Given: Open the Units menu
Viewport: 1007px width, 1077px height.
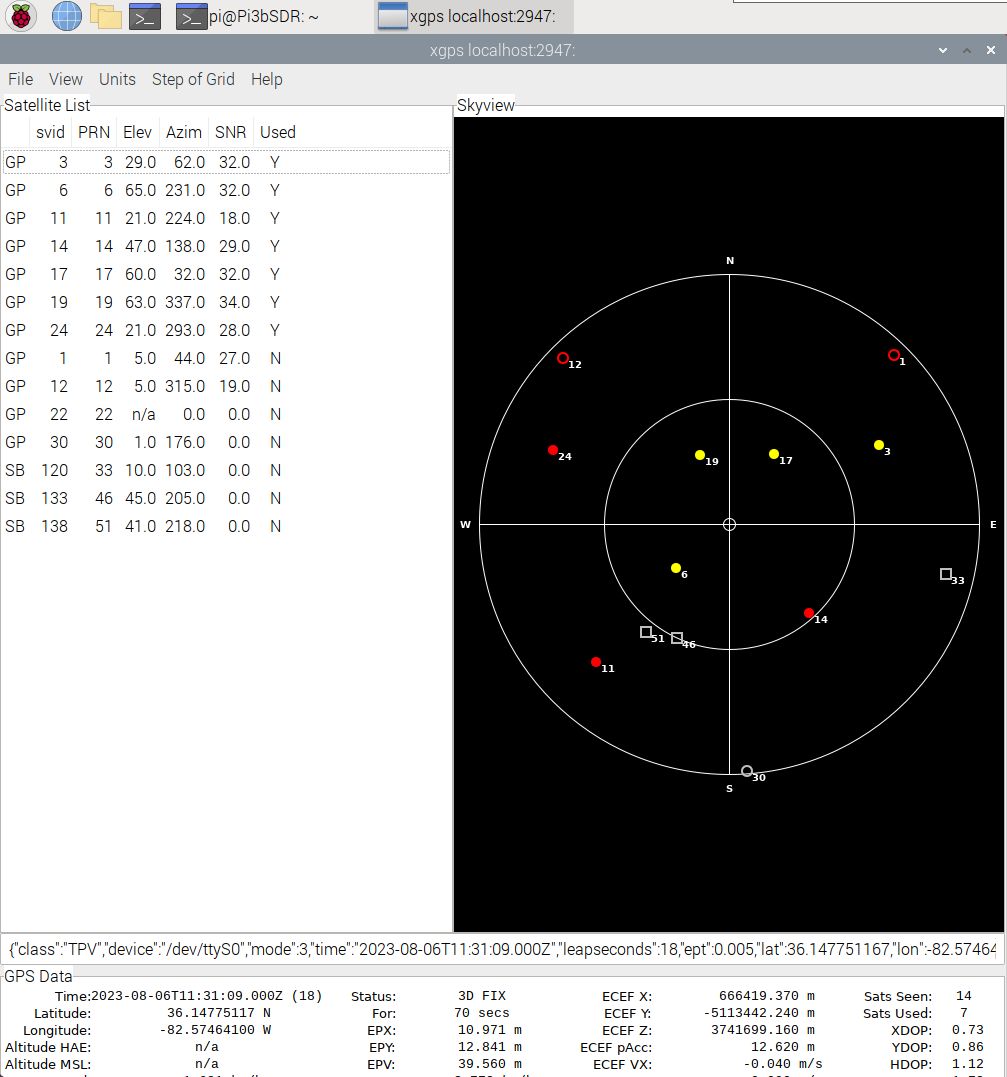Looking at the screenshot, I should (x=117, y=80).
